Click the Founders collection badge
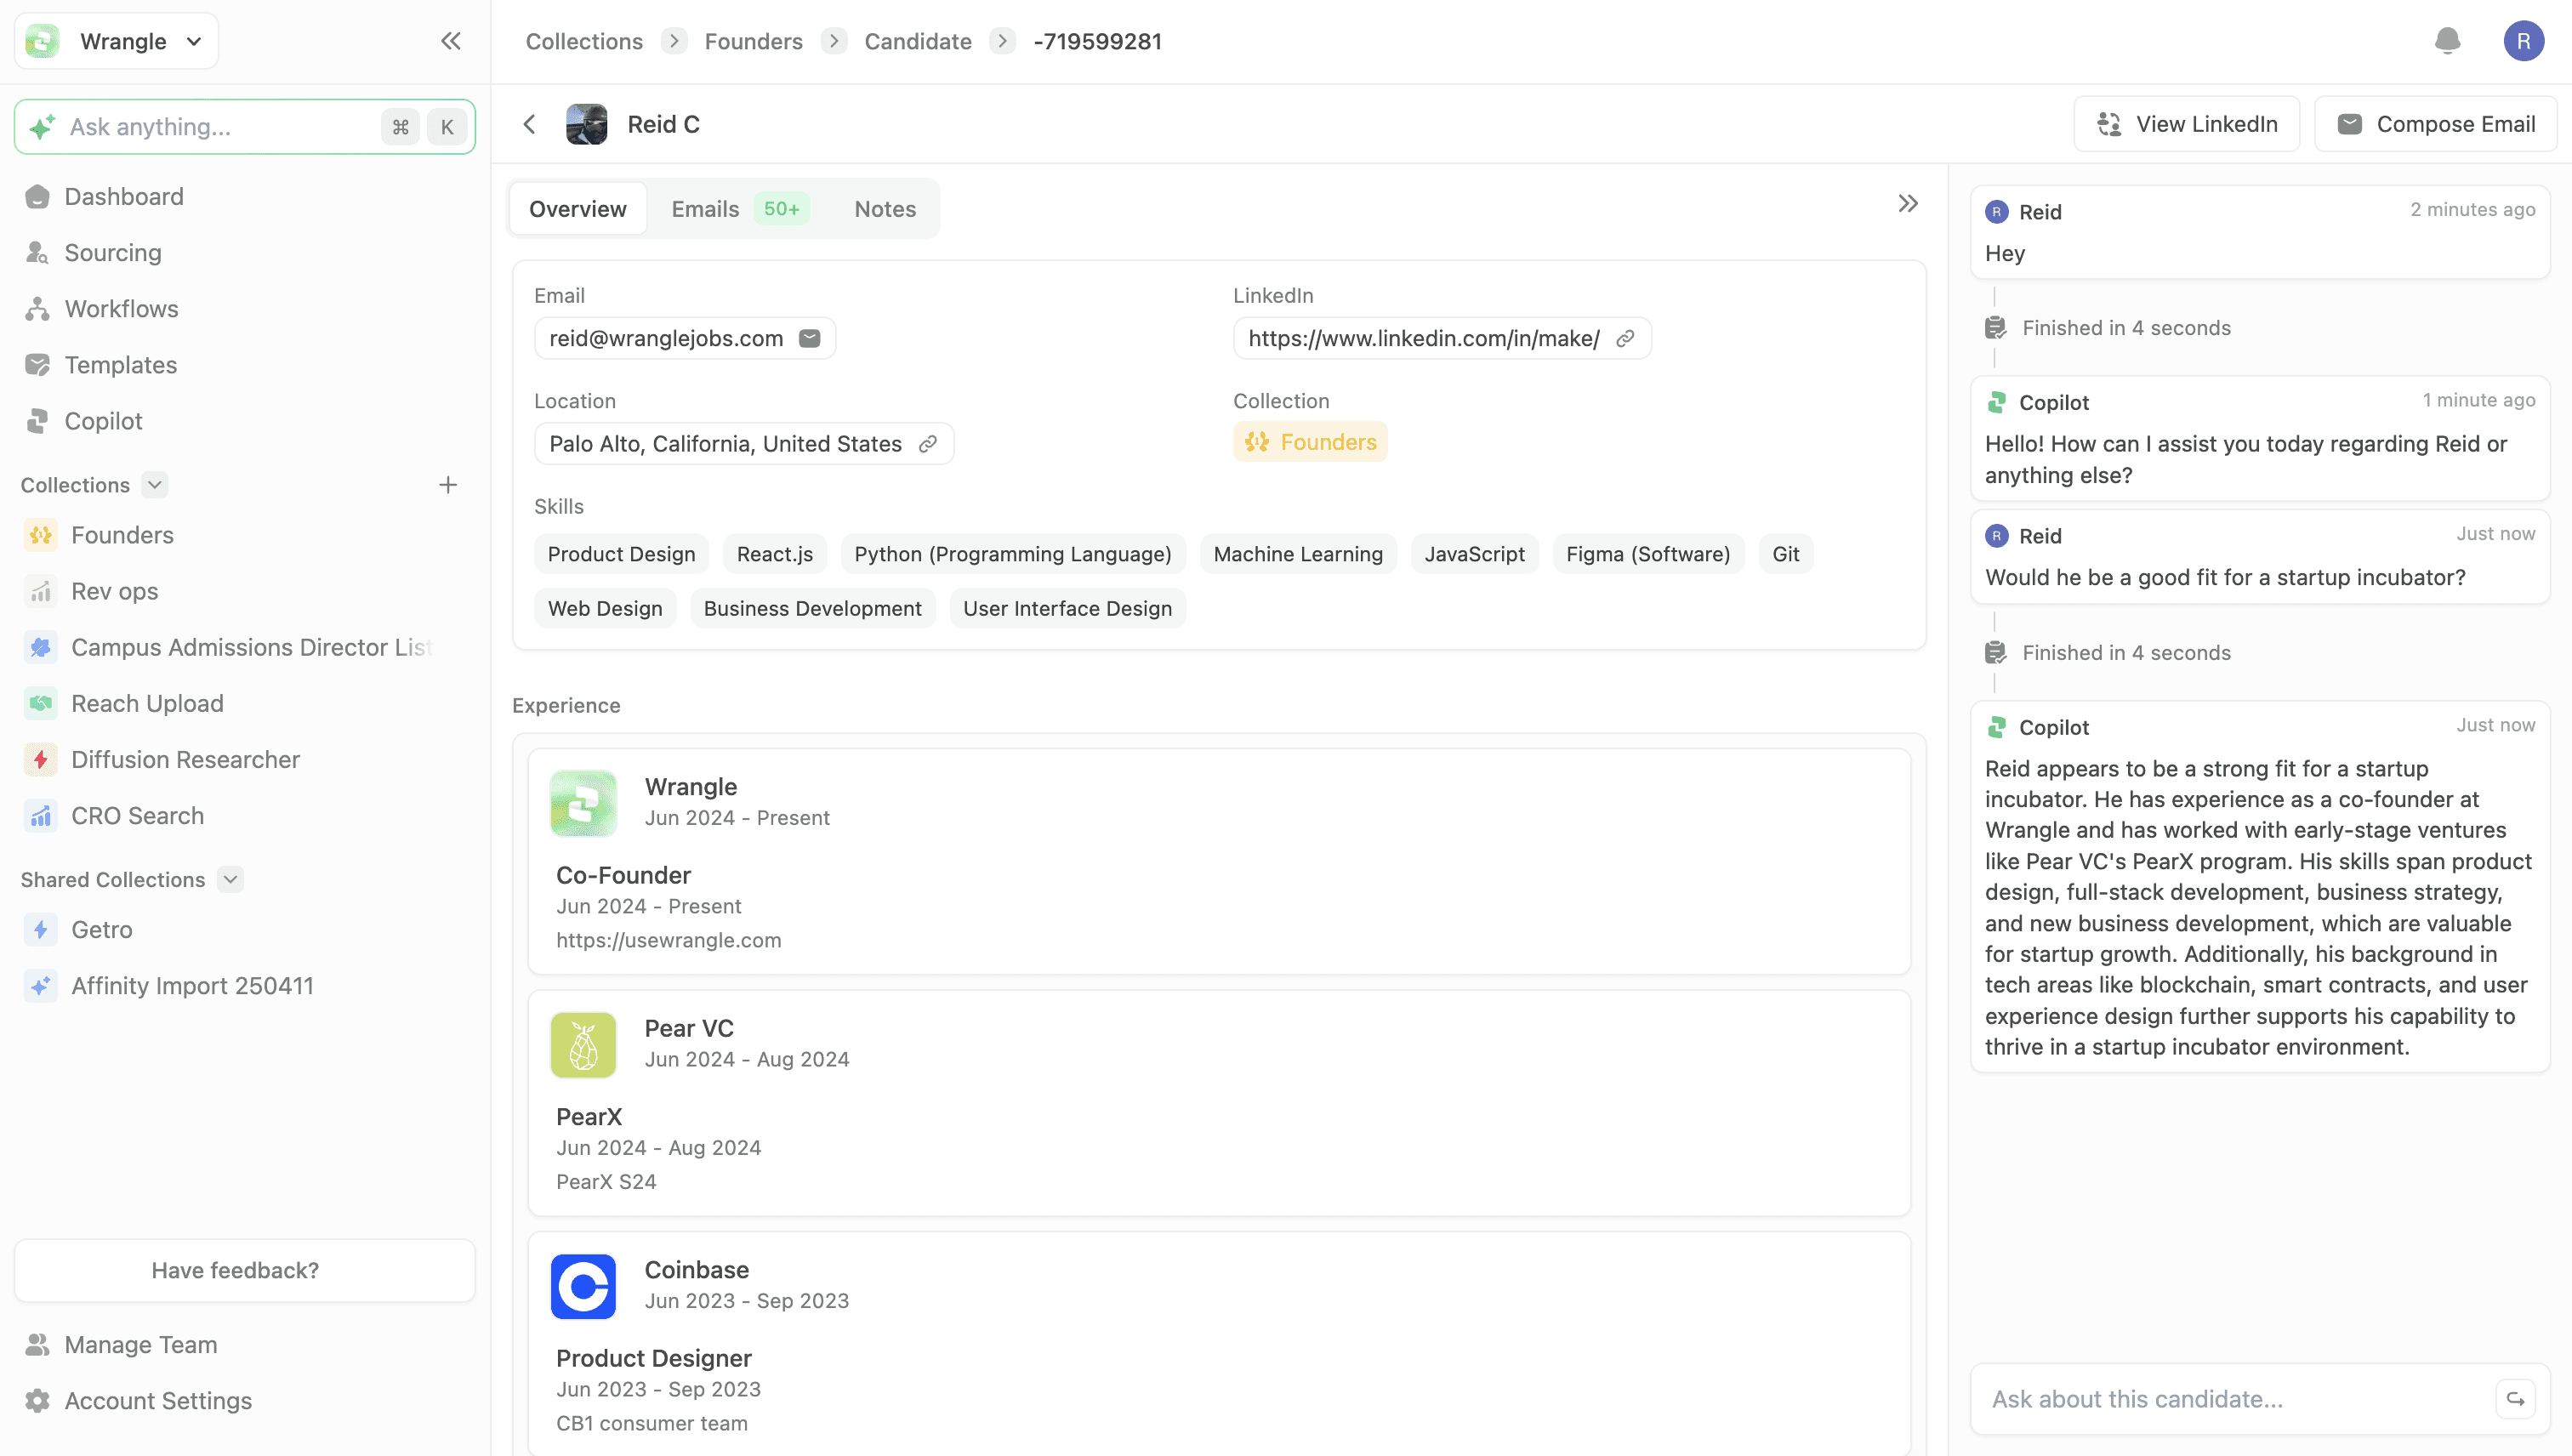 coord(1310,442)
